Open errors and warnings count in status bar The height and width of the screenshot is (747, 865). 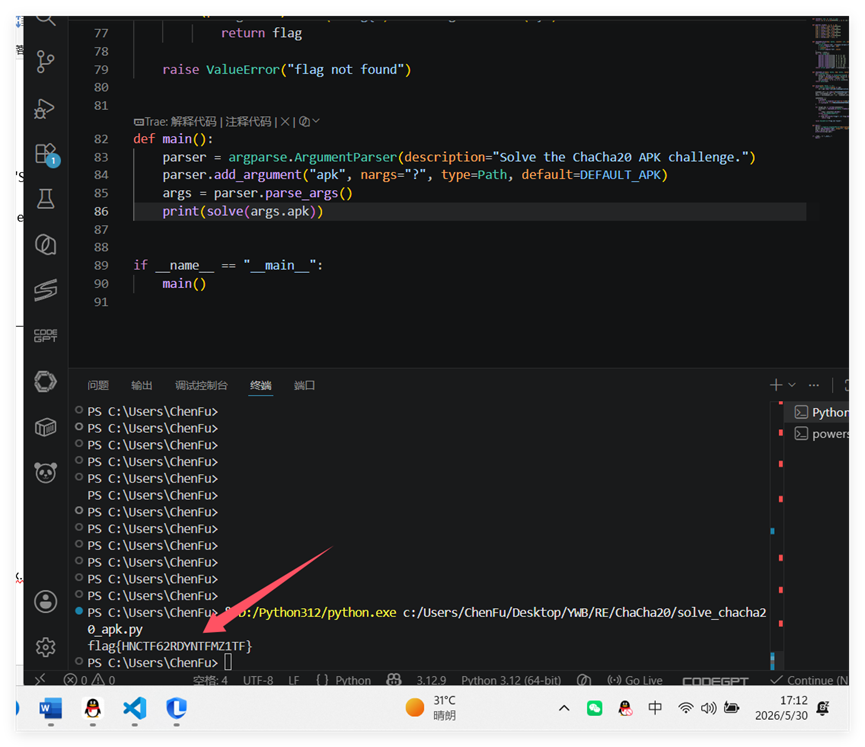click(x=89, y=680)
